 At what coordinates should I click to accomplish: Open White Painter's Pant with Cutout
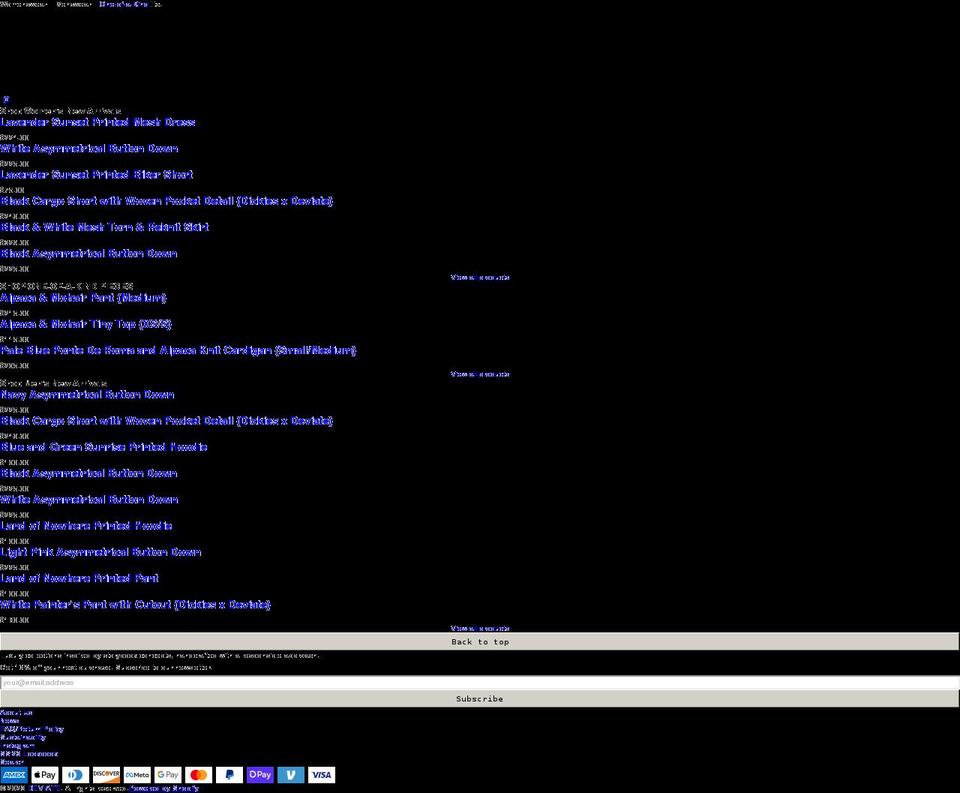tap(135, 604)
